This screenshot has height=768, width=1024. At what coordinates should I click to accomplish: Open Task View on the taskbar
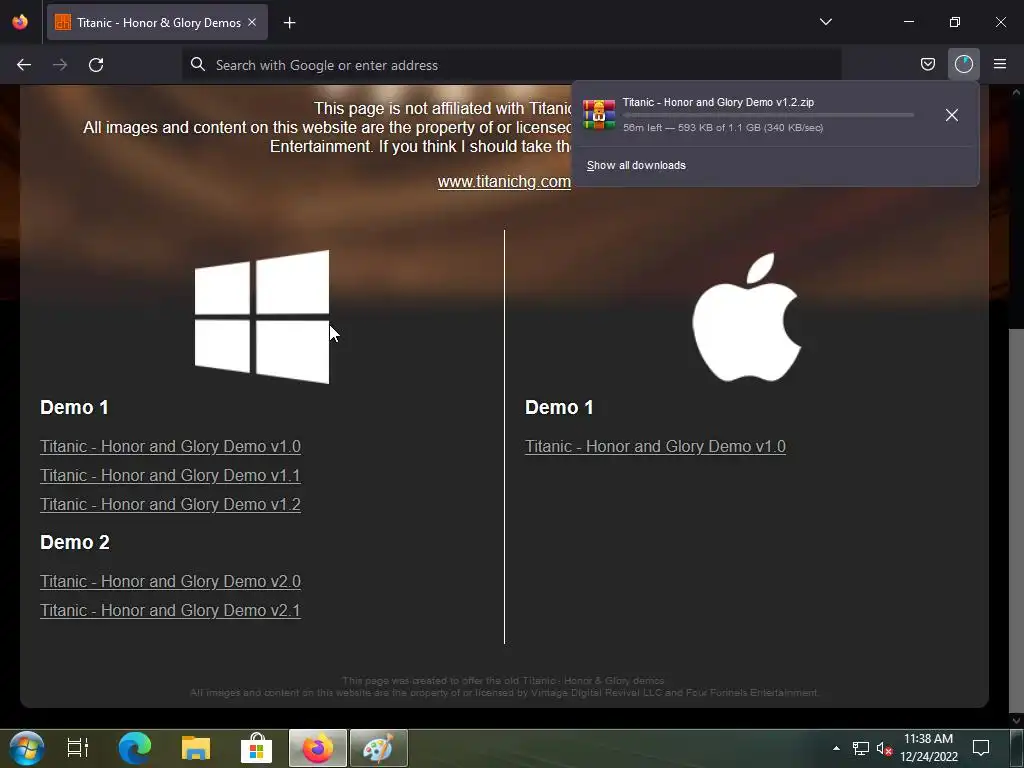(x=78, y=748)
